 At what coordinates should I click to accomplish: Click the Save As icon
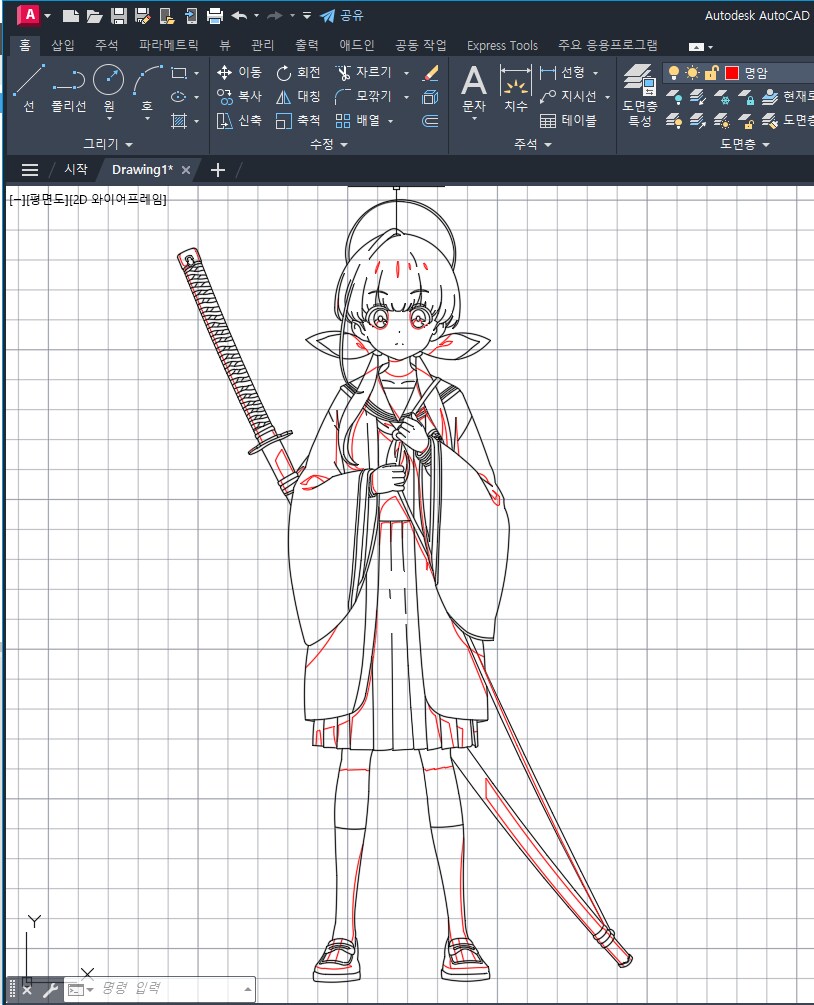[x=142, y=16]
